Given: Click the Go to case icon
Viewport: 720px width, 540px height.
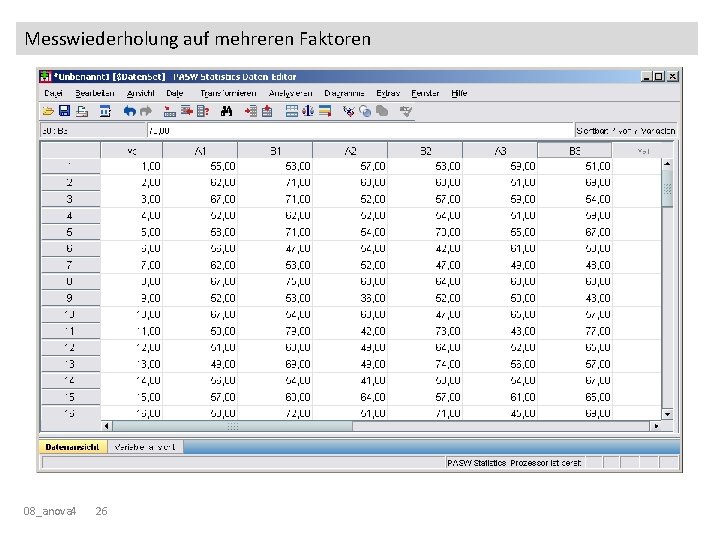Looking at the screenshot, I should 169,111.
